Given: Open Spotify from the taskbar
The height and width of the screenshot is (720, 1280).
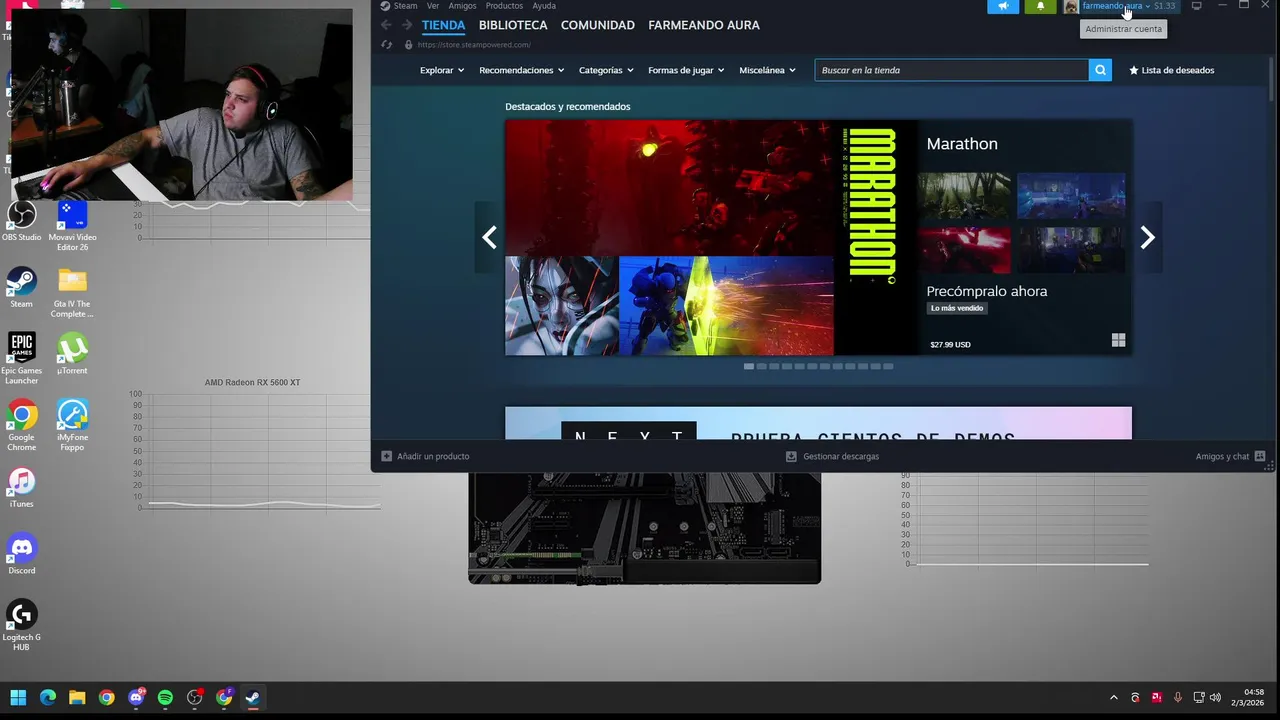Looking at the screenshot, I should pos(165,698).
